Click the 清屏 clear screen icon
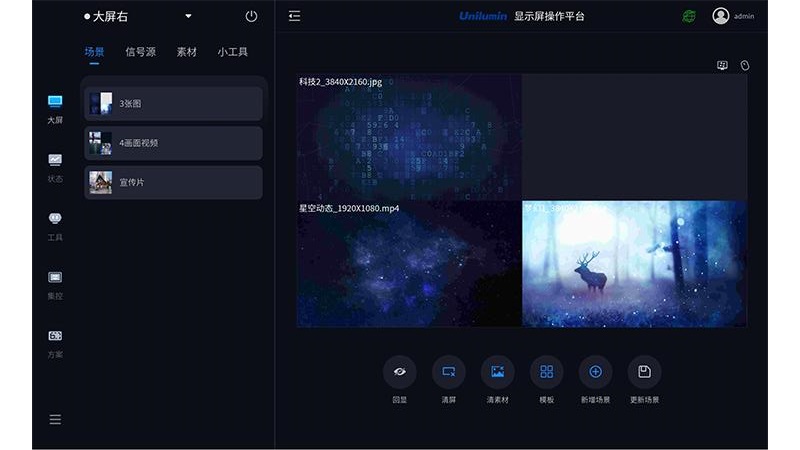Screen dimensions: 800x450 [x=449, y=372]
